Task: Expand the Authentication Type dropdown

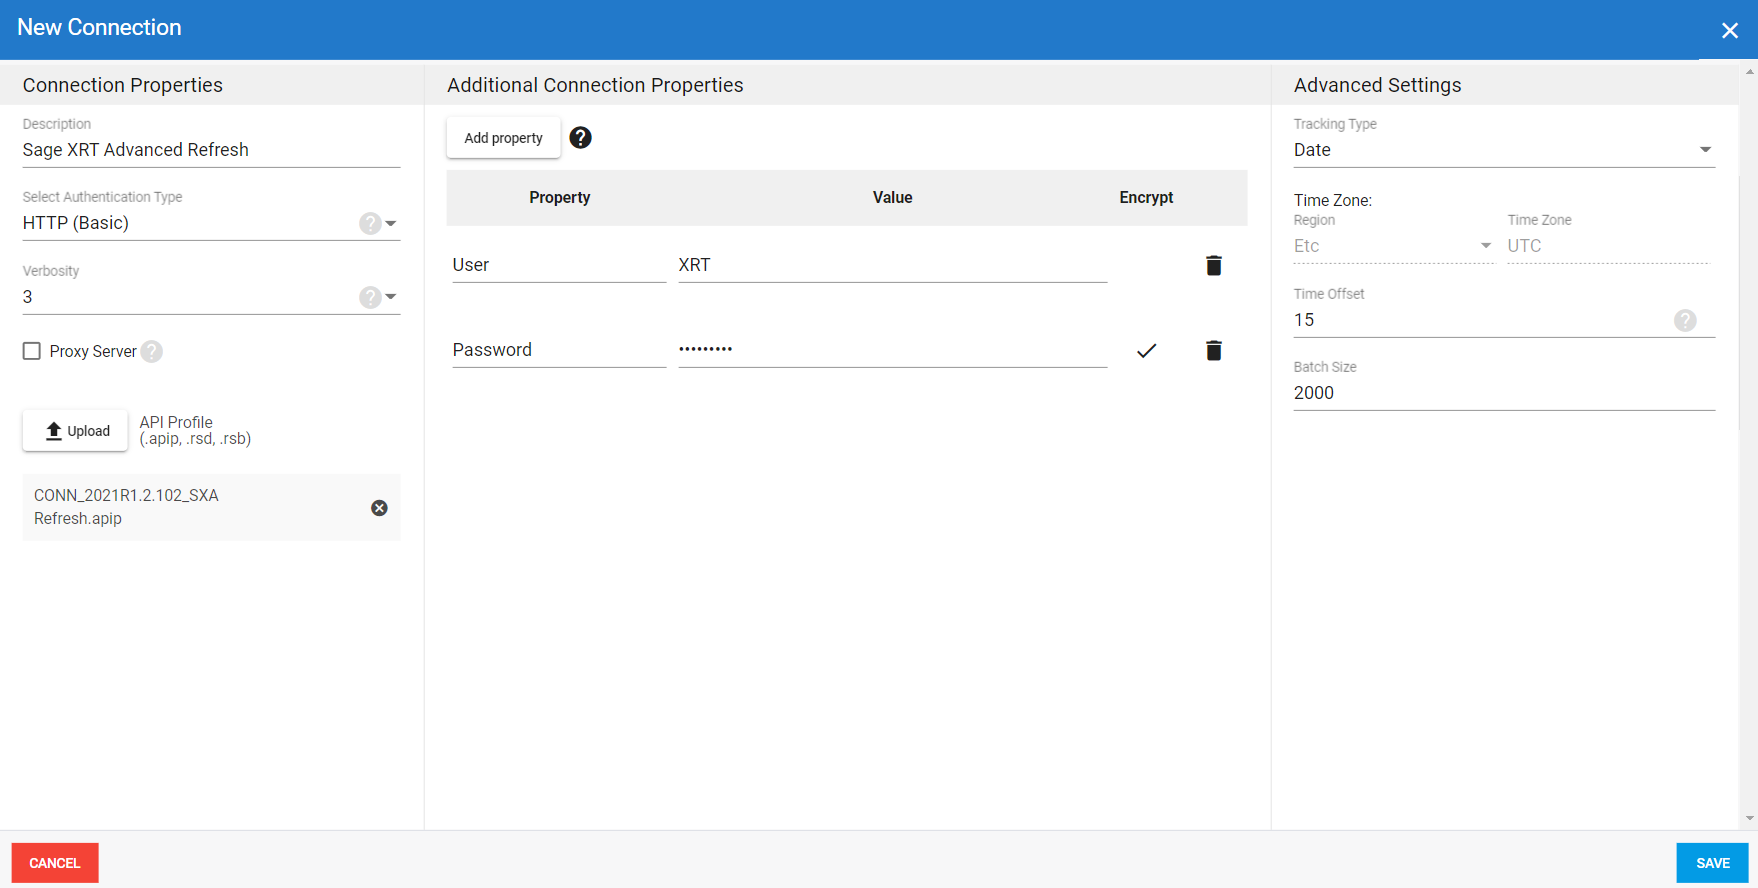Action: pos(391,223)
